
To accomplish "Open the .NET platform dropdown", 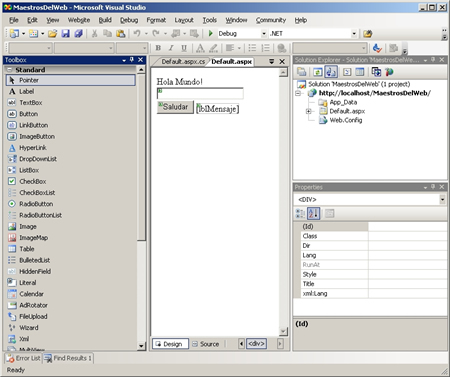I will pyautogui.click(x=354, y=34).
